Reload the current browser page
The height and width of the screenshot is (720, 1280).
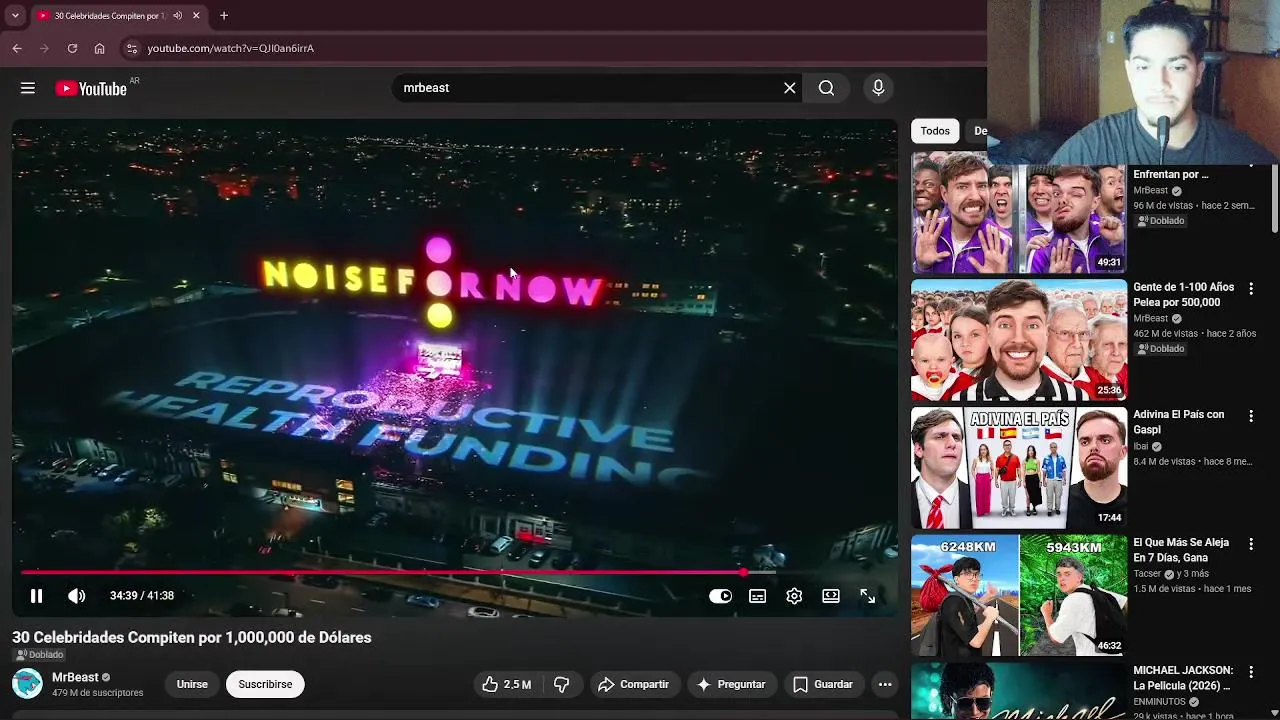(72, 48)
